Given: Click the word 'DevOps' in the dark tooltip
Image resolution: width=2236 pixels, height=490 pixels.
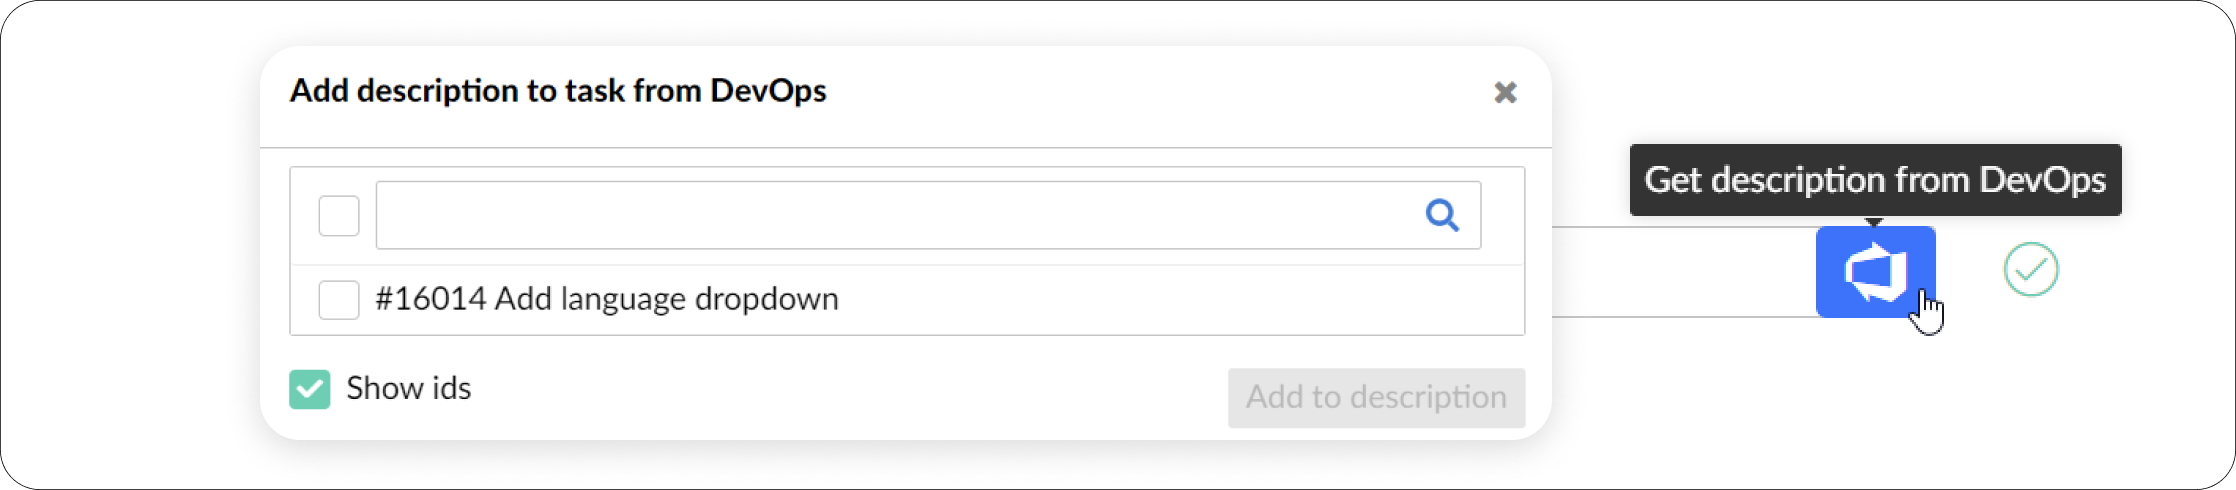Looking at the screenshot, I should (x=2042, y=180).
